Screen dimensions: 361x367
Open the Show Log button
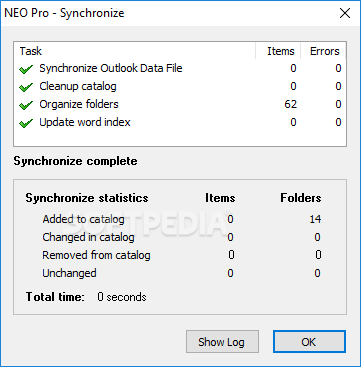pos(222,342)
